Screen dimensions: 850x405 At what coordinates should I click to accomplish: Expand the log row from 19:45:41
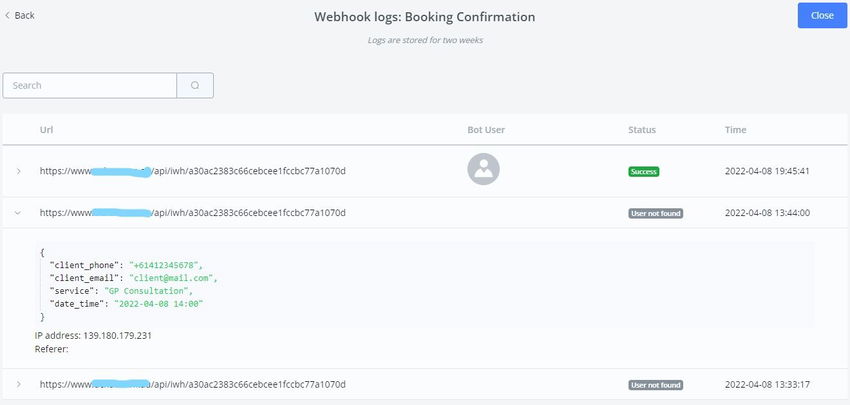tap(18, 171)
